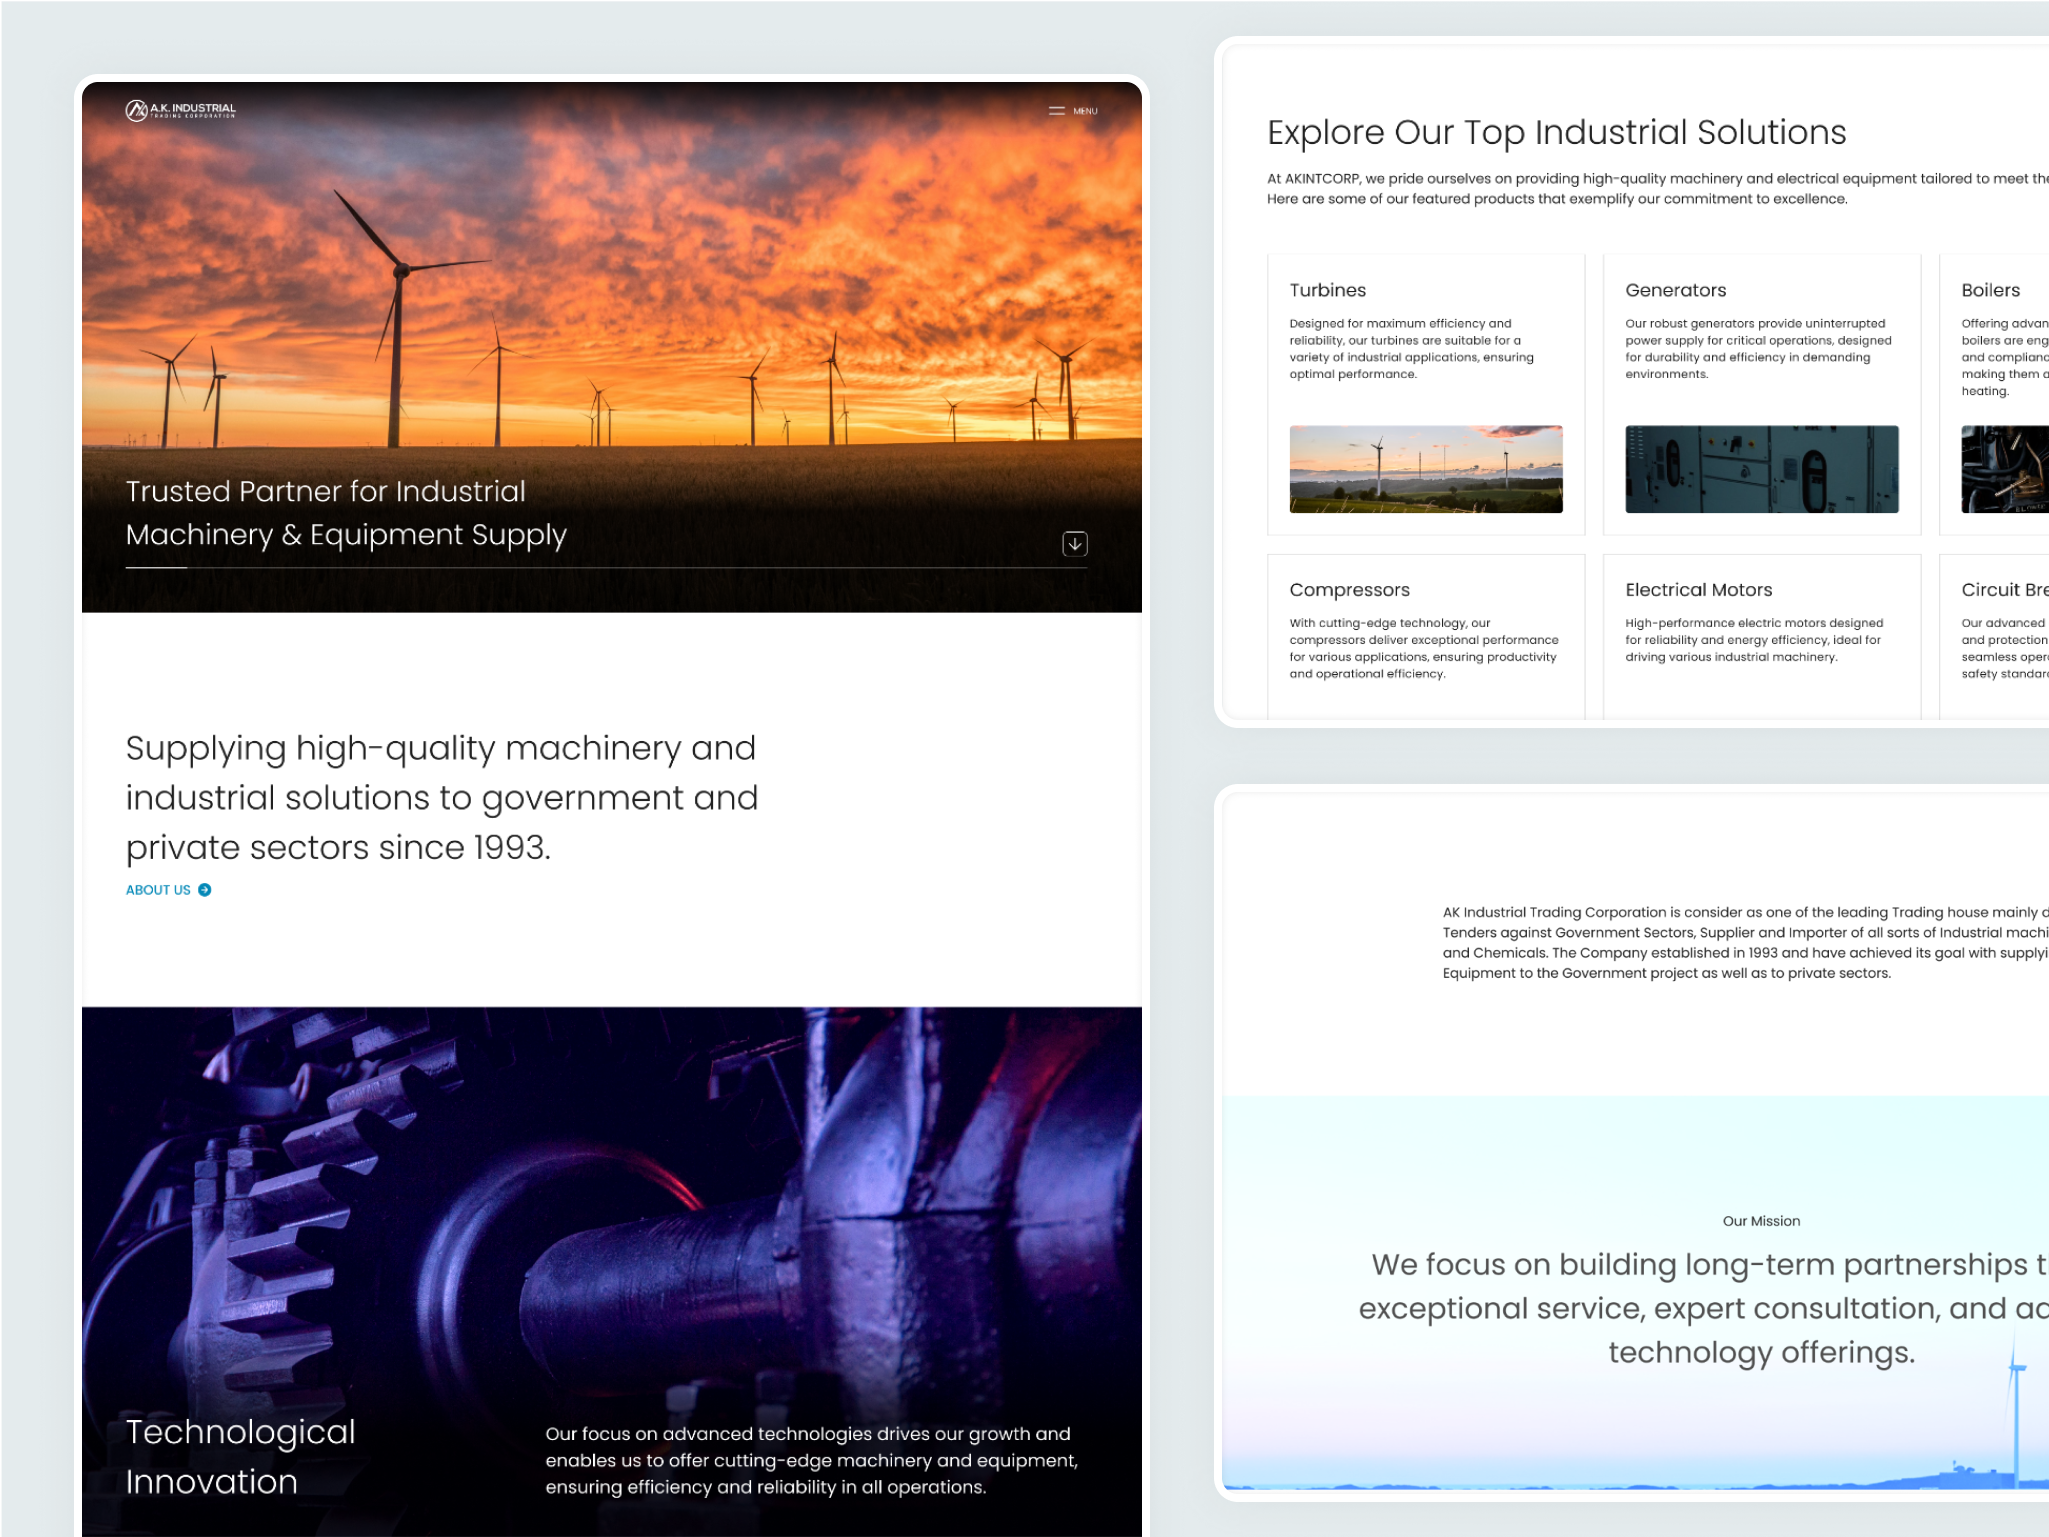The width and height of the screenshot is (2049, 1537).
Task: Click the Boilers card heading
Action: coord(1990,290)
